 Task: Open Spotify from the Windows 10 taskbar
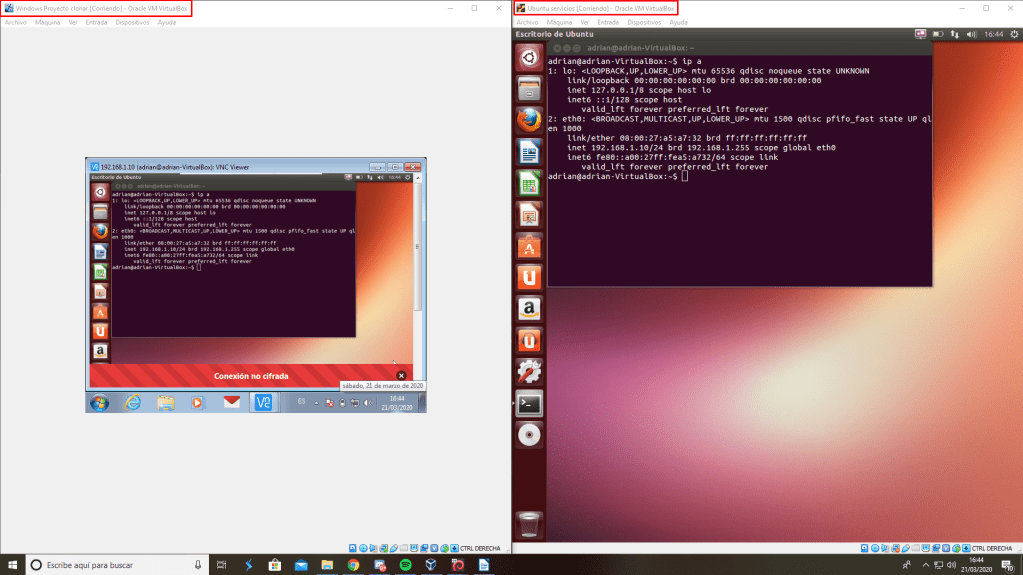[x=405, y=565]
